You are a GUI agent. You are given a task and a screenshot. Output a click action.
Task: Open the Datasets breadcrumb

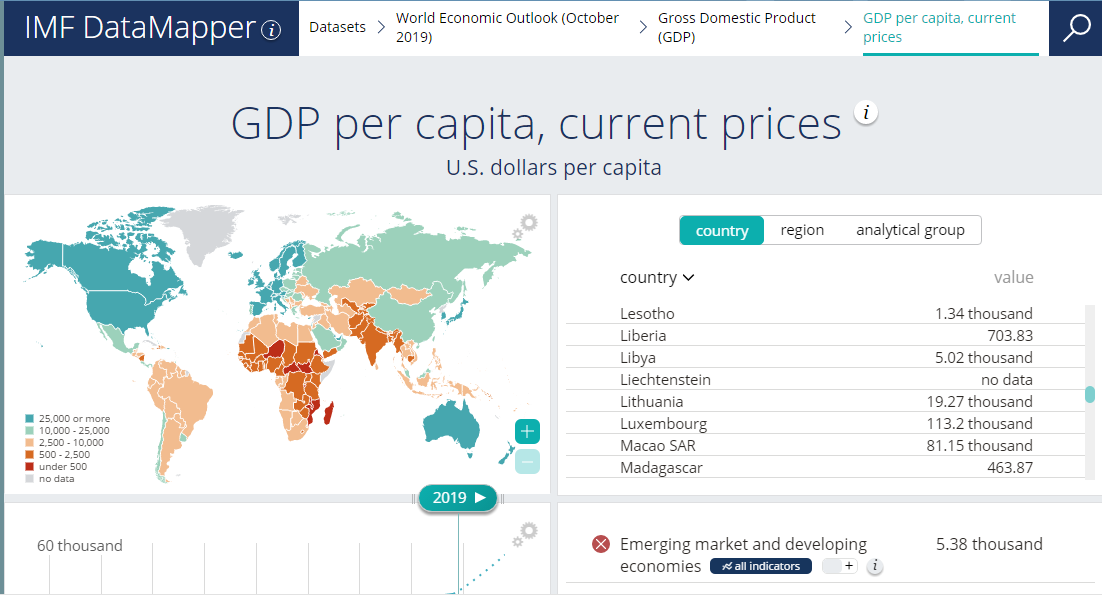pyautogui.click(x=337, y=28)
